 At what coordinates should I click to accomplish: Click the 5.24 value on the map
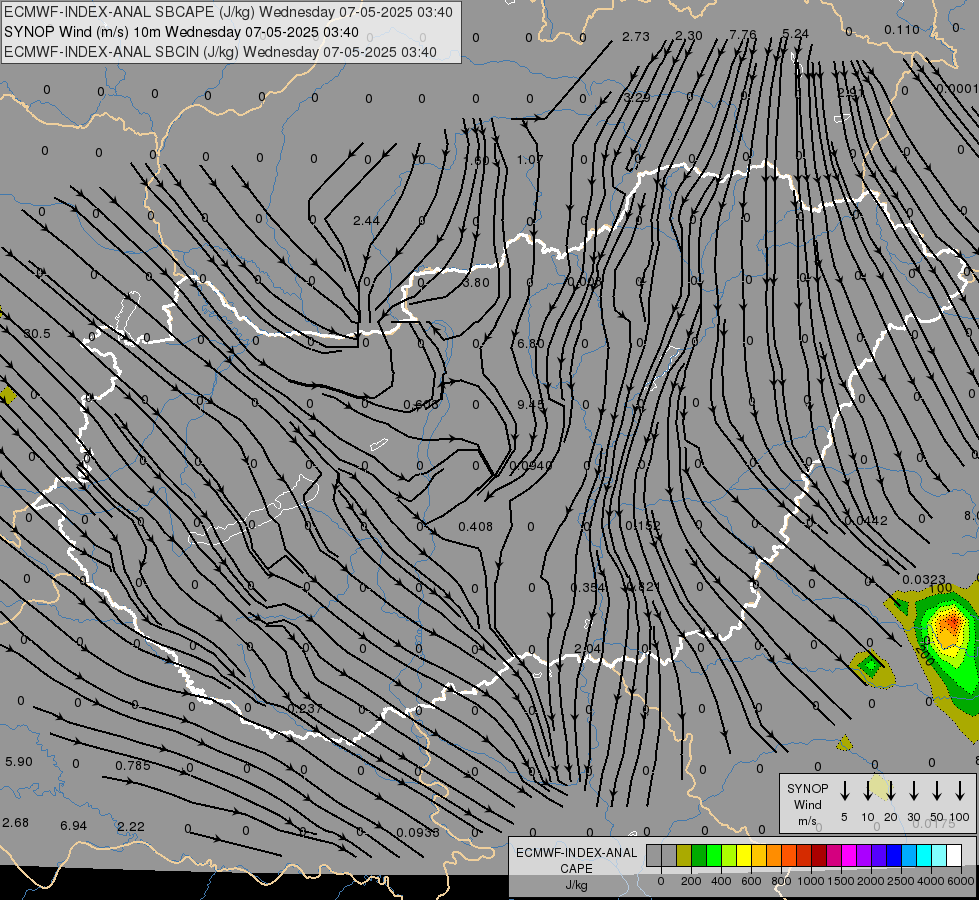pos(795,34)
